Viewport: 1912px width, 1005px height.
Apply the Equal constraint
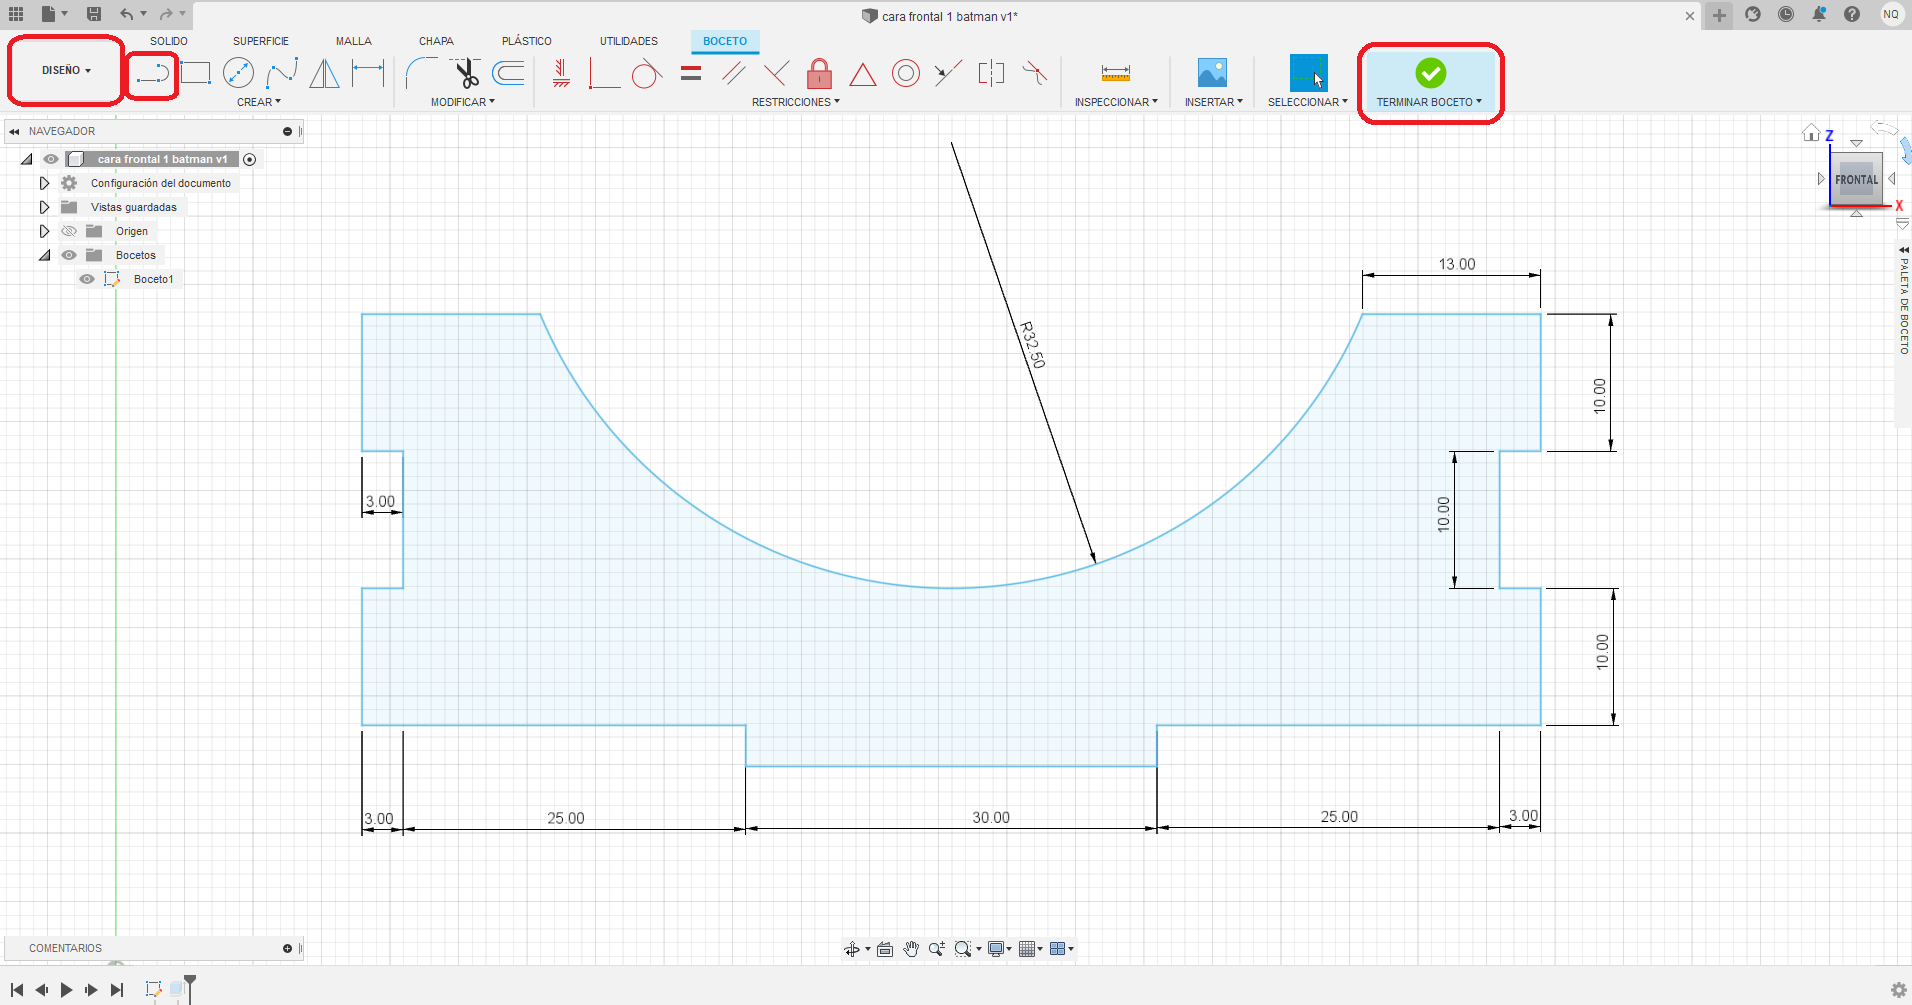691,73
